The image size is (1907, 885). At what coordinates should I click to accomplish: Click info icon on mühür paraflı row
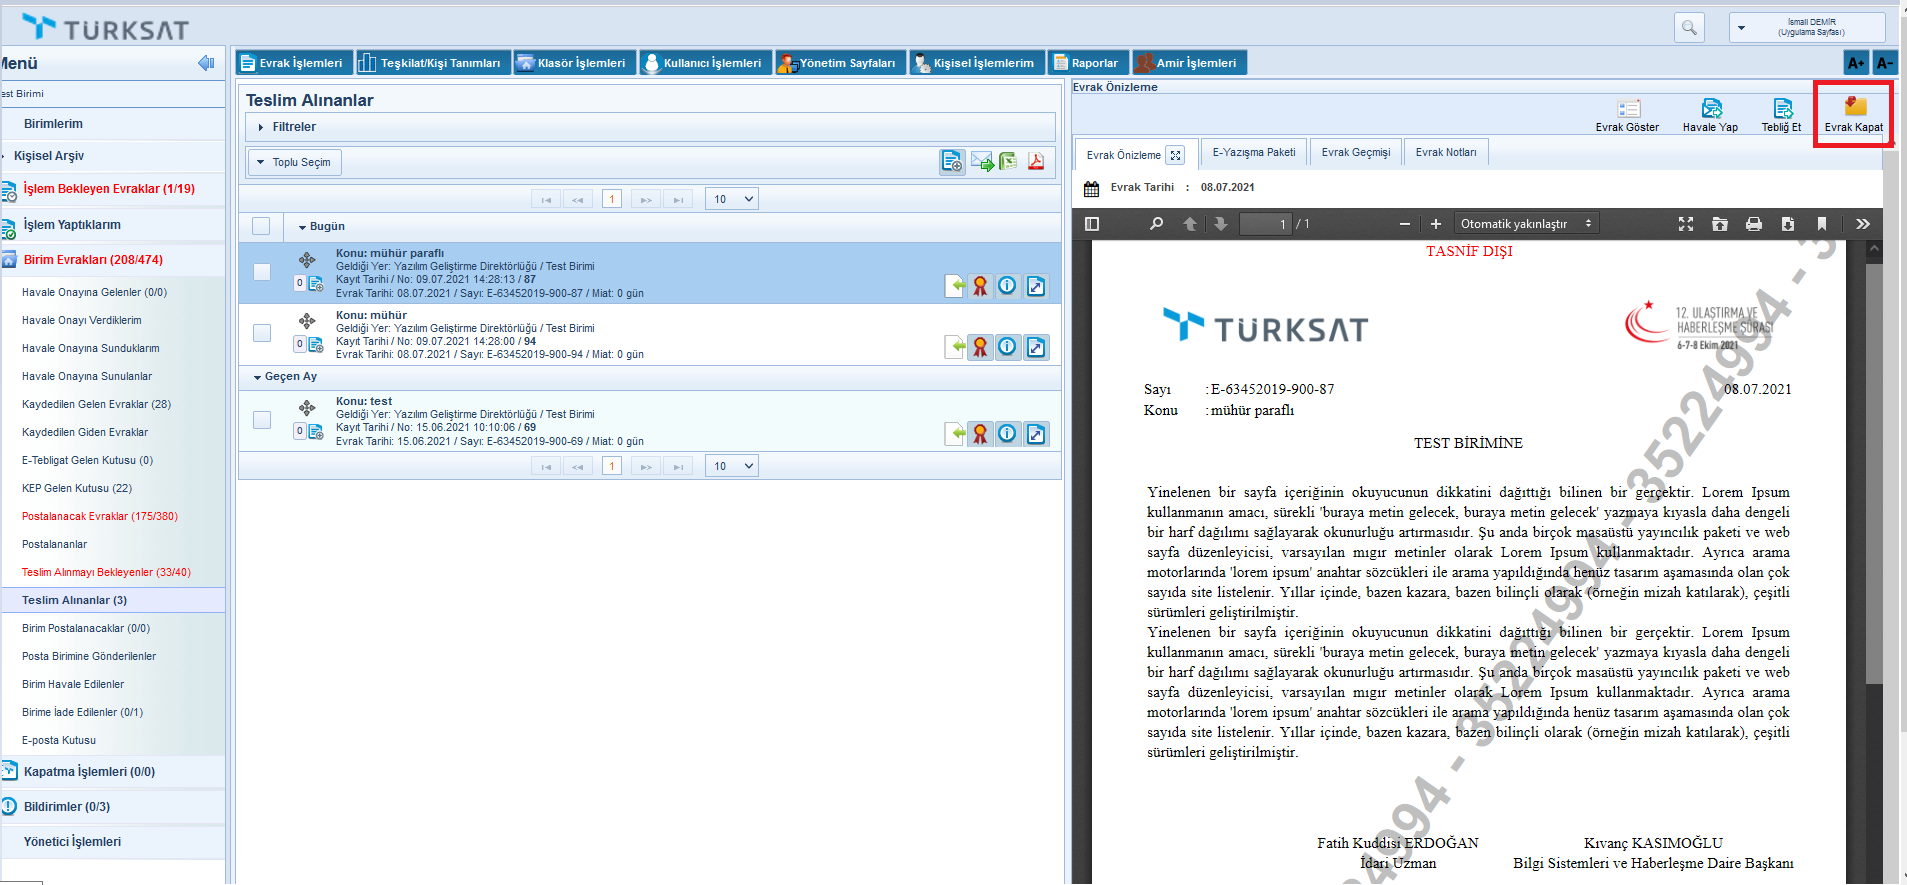[1007, 286]
